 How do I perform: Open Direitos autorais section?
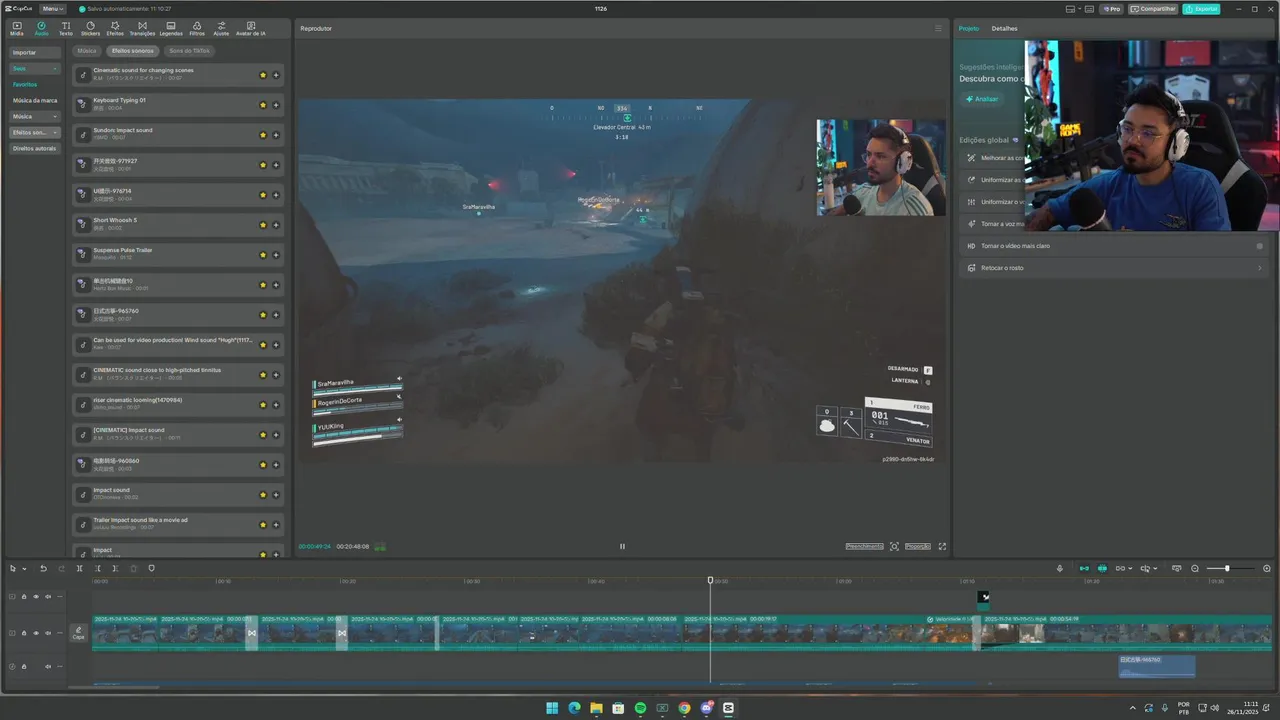click(35, 148)
